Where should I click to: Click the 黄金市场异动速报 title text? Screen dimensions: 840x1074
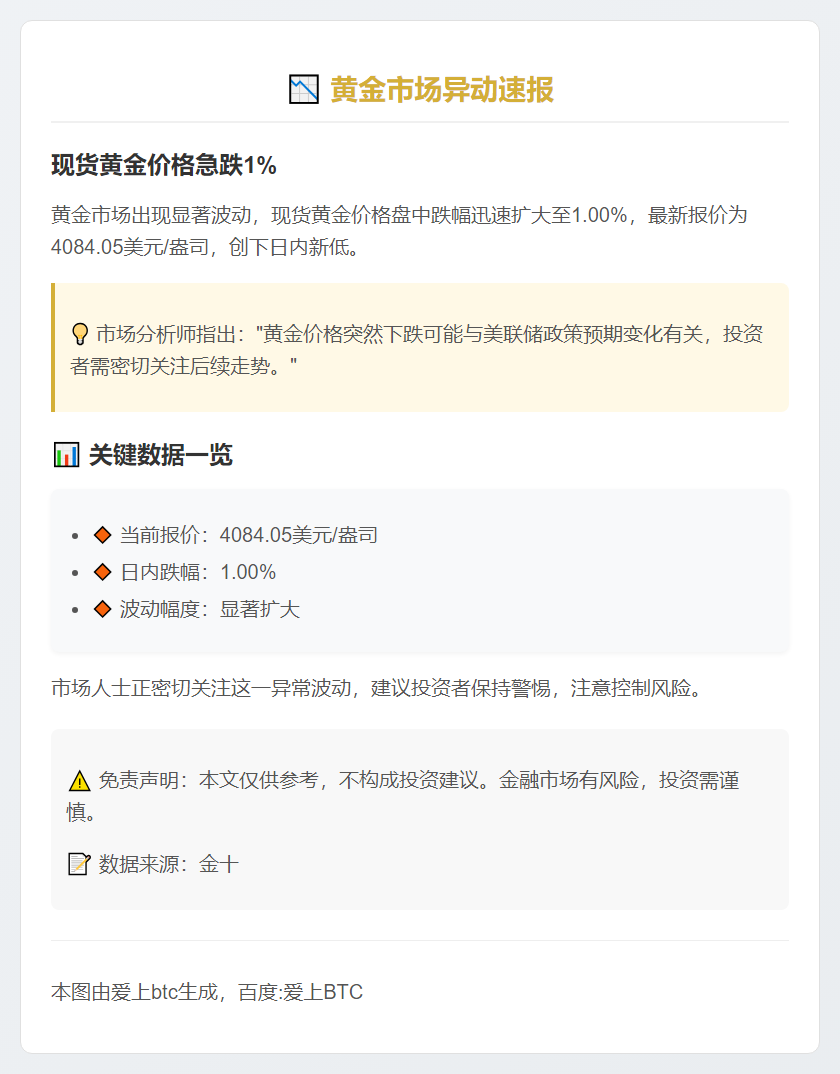click(x=441, y=90)
